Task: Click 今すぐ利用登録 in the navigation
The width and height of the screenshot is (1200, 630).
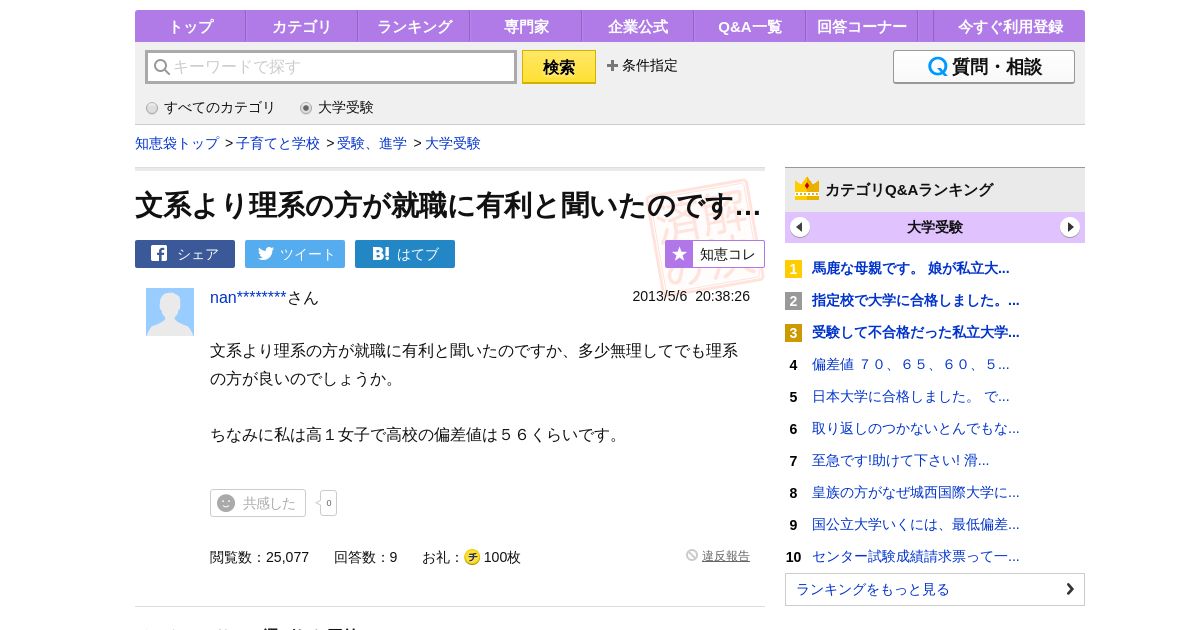Action: [1008, 26]
